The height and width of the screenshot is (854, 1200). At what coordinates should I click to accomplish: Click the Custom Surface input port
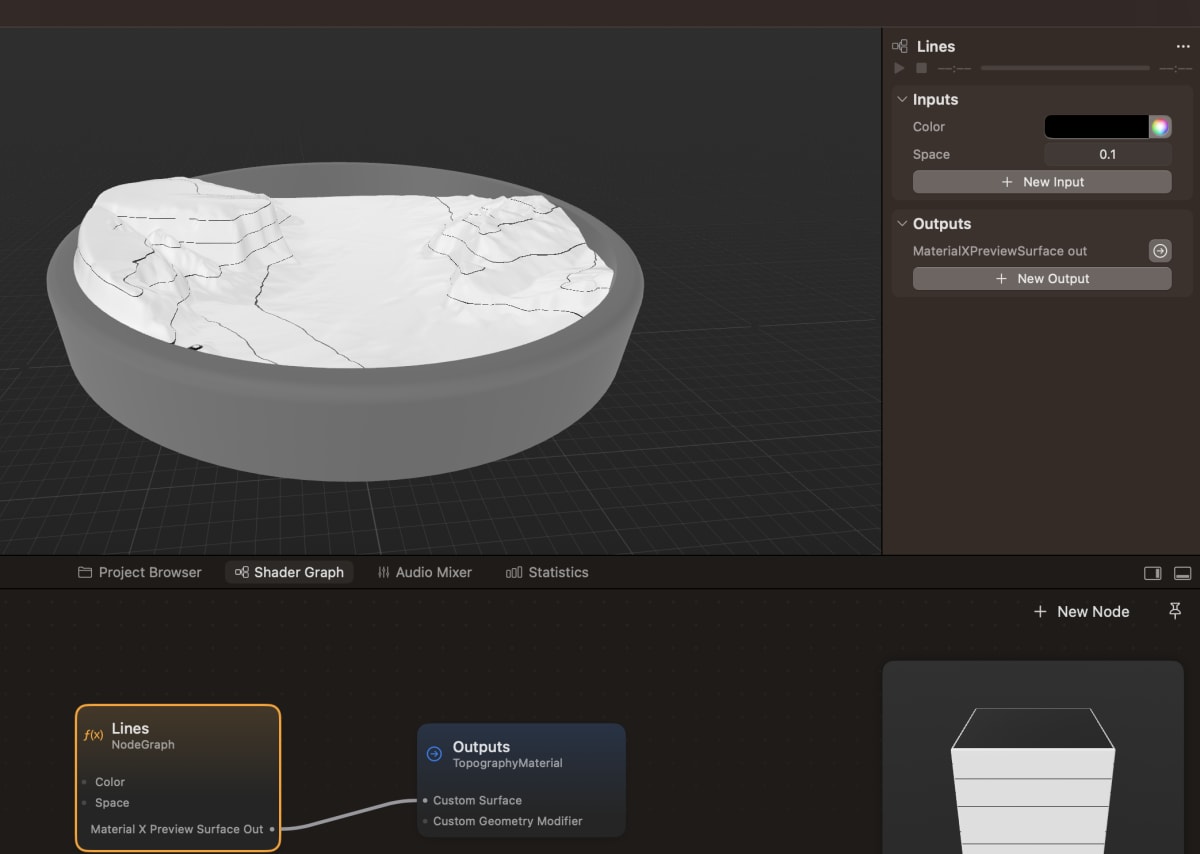pyautogui.click(x=425, y=800)
